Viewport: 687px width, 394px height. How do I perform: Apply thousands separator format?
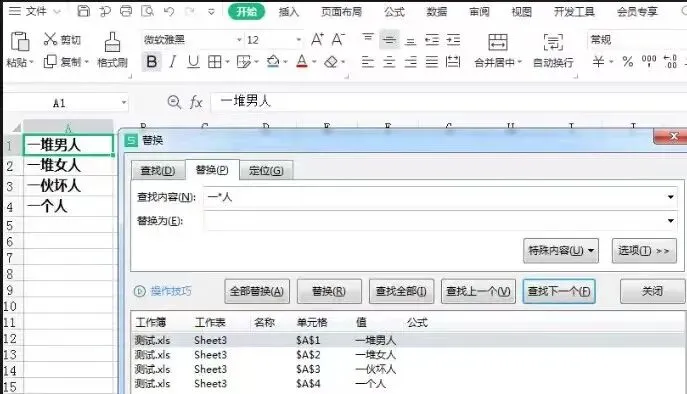(x=649, y=61)
